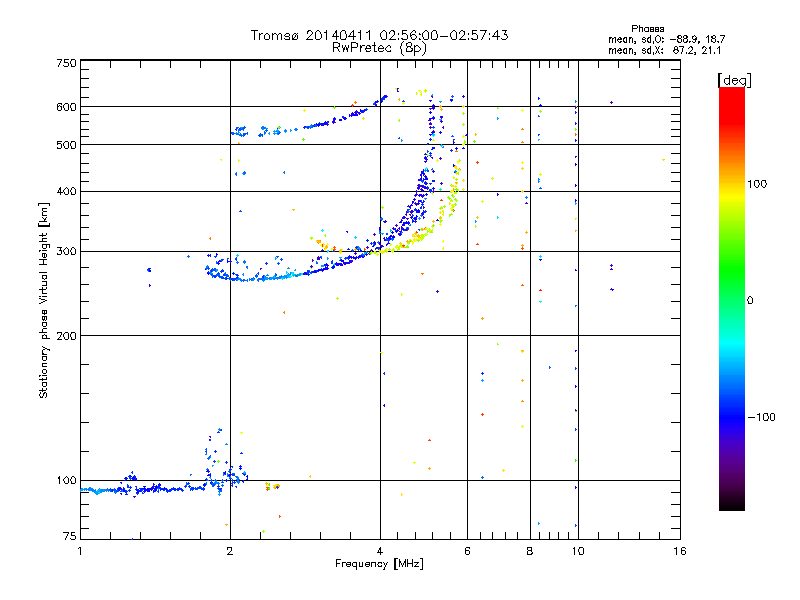Click the y-axis tick label '300'
The height and width of the screenshot is (600, 800).
(x=66, y=252)
